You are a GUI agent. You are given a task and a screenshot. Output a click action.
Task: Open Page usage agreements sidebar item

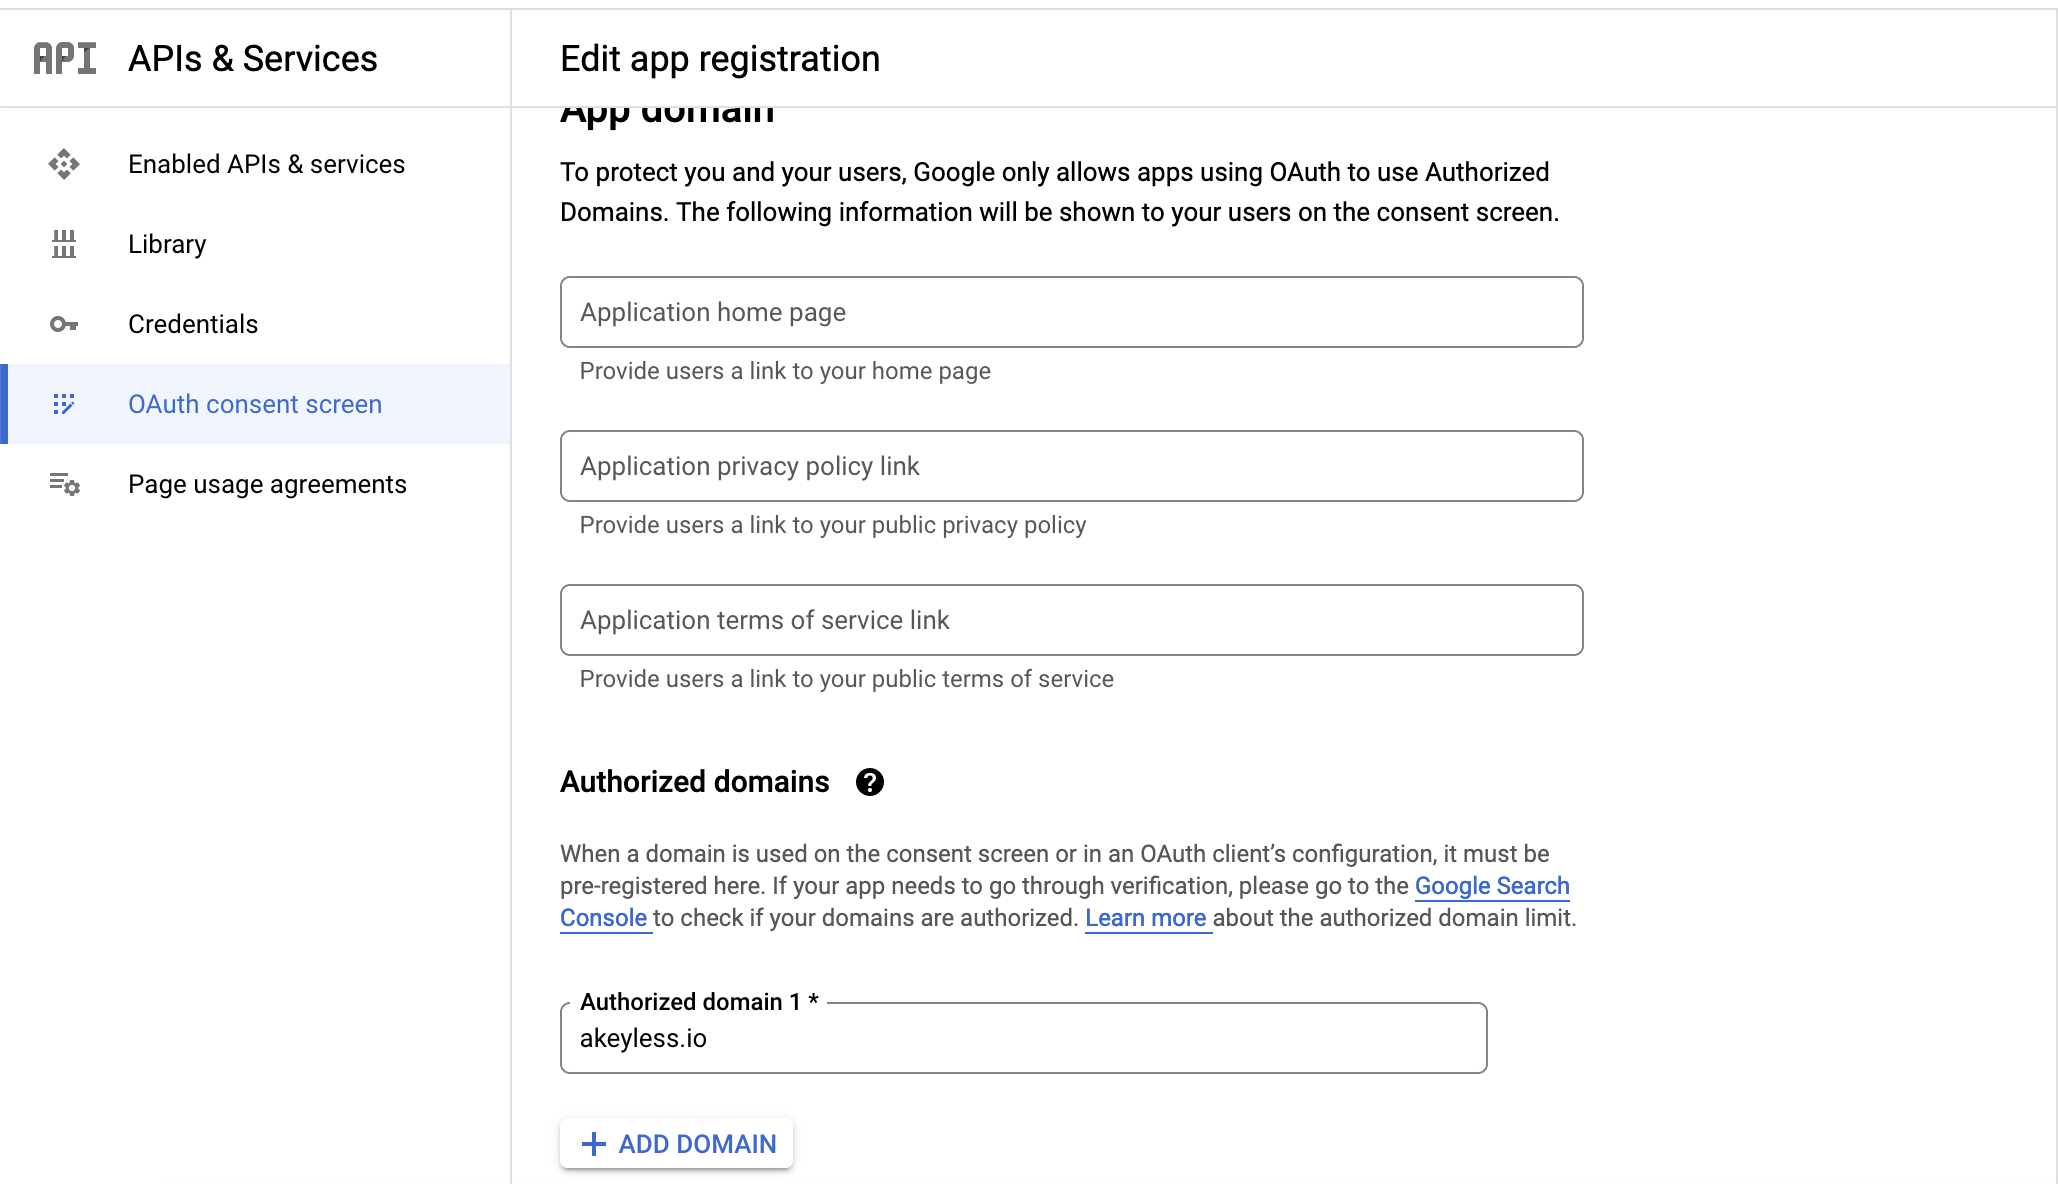(x=267, y=484)
